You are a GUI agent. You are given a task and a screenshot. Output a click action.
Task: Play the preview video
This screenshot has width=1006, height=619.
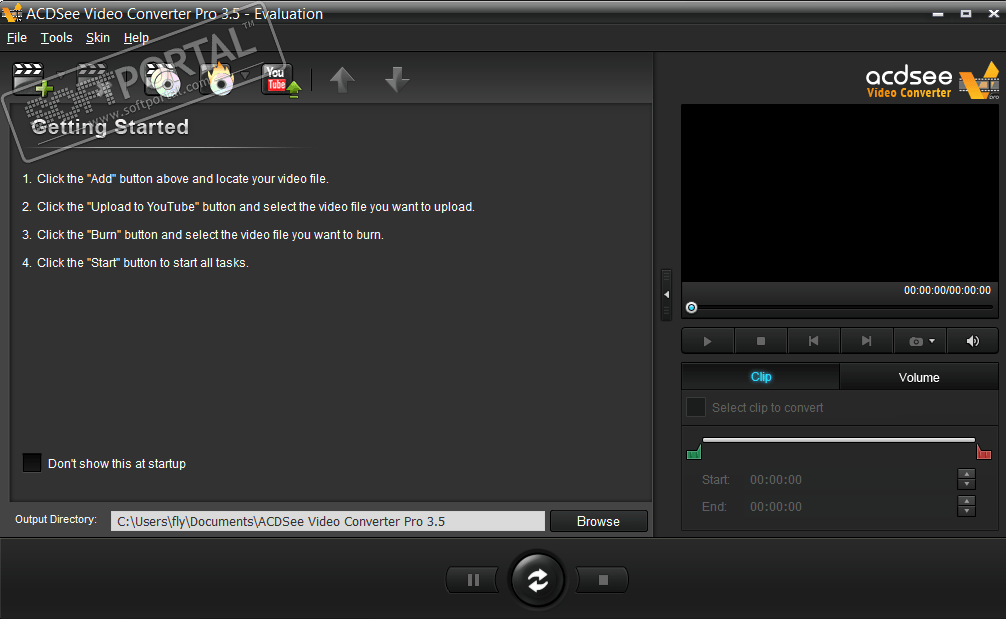pos(708,341)
